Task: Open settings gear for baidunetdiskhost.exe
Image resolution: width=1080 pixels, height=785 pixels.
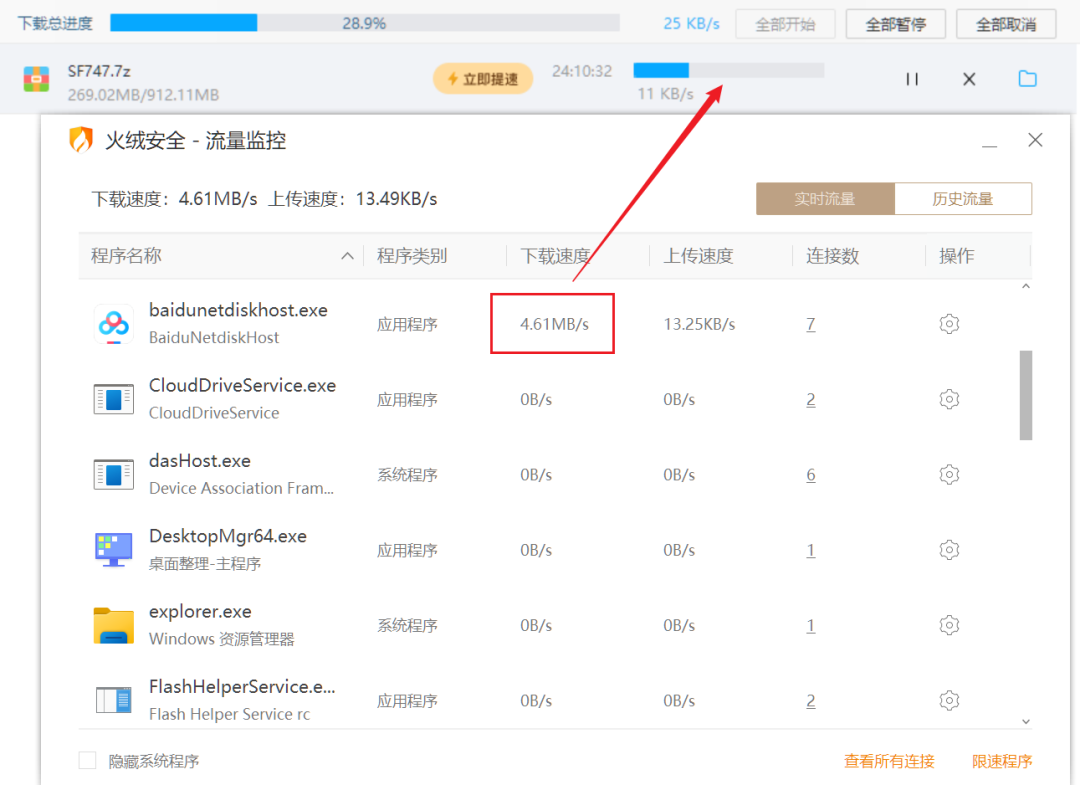Action: pyautogui.click(x=949, y=324)
